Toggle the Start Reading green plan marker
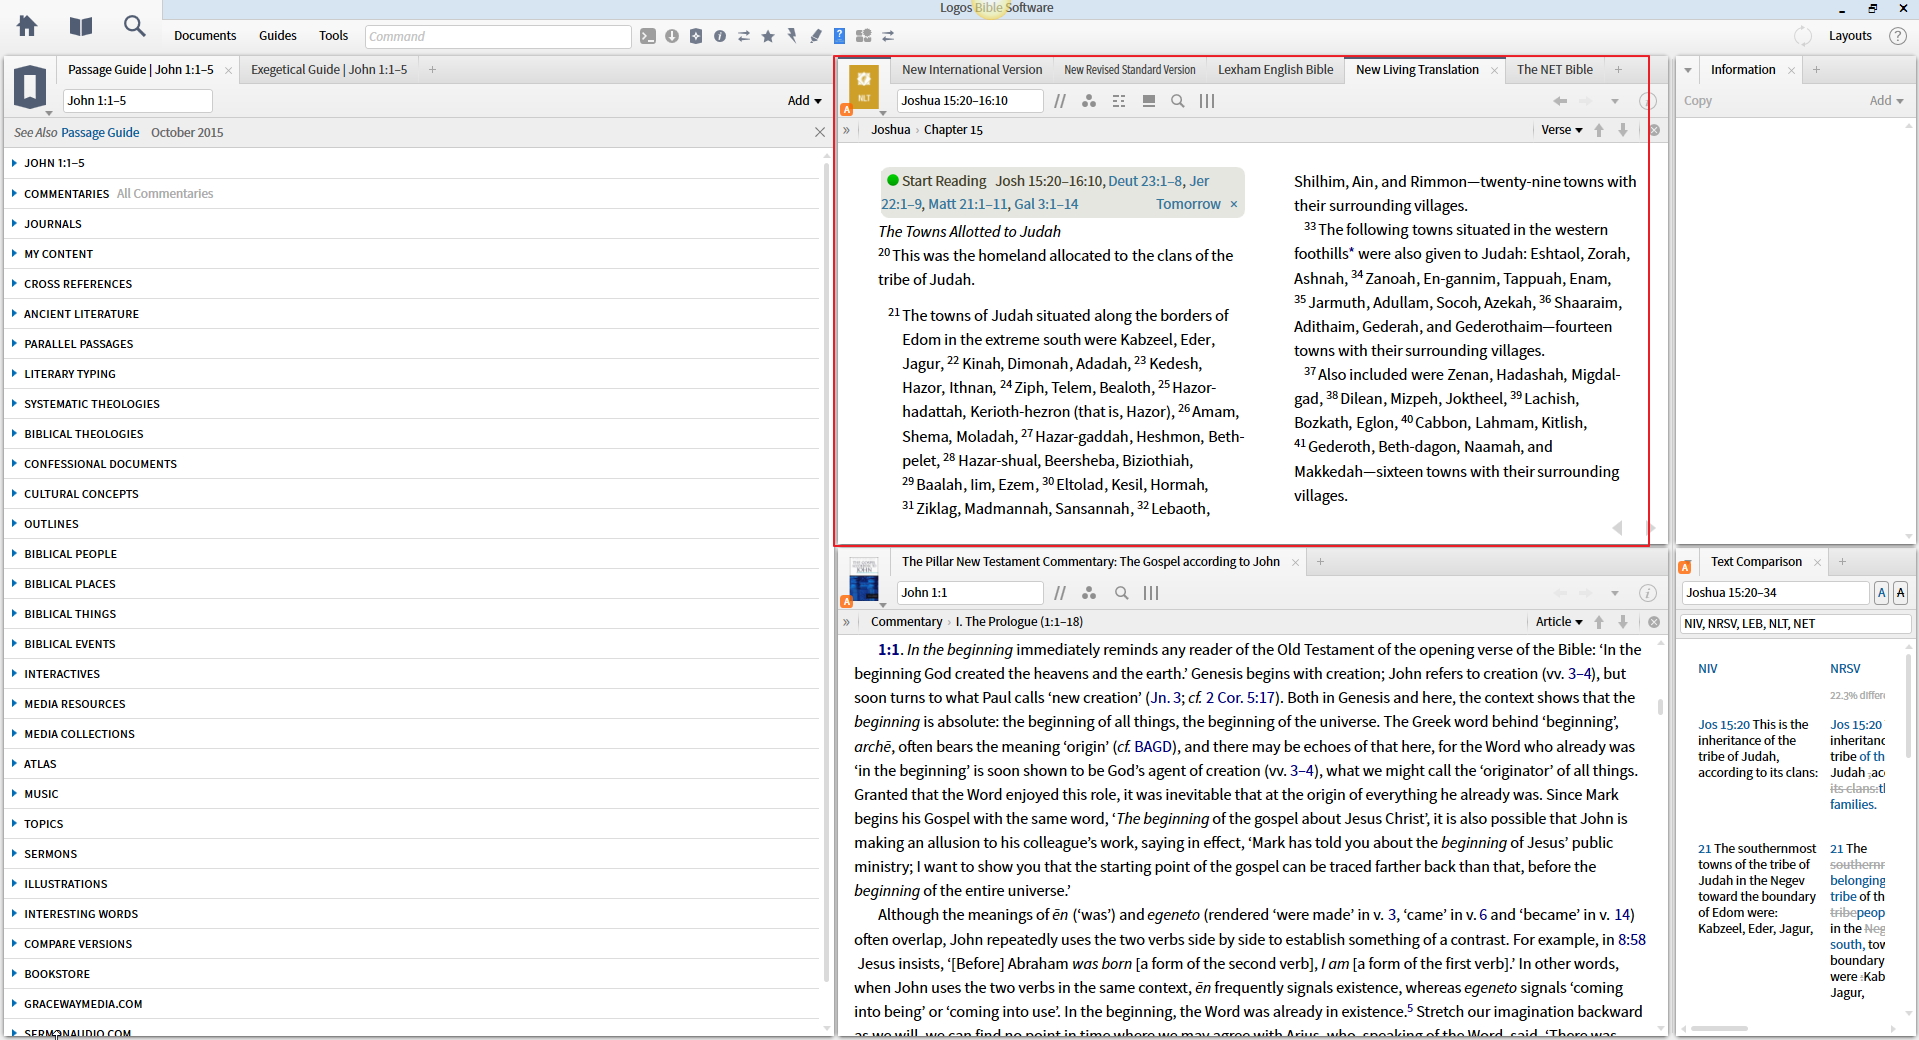 (893, 180)
